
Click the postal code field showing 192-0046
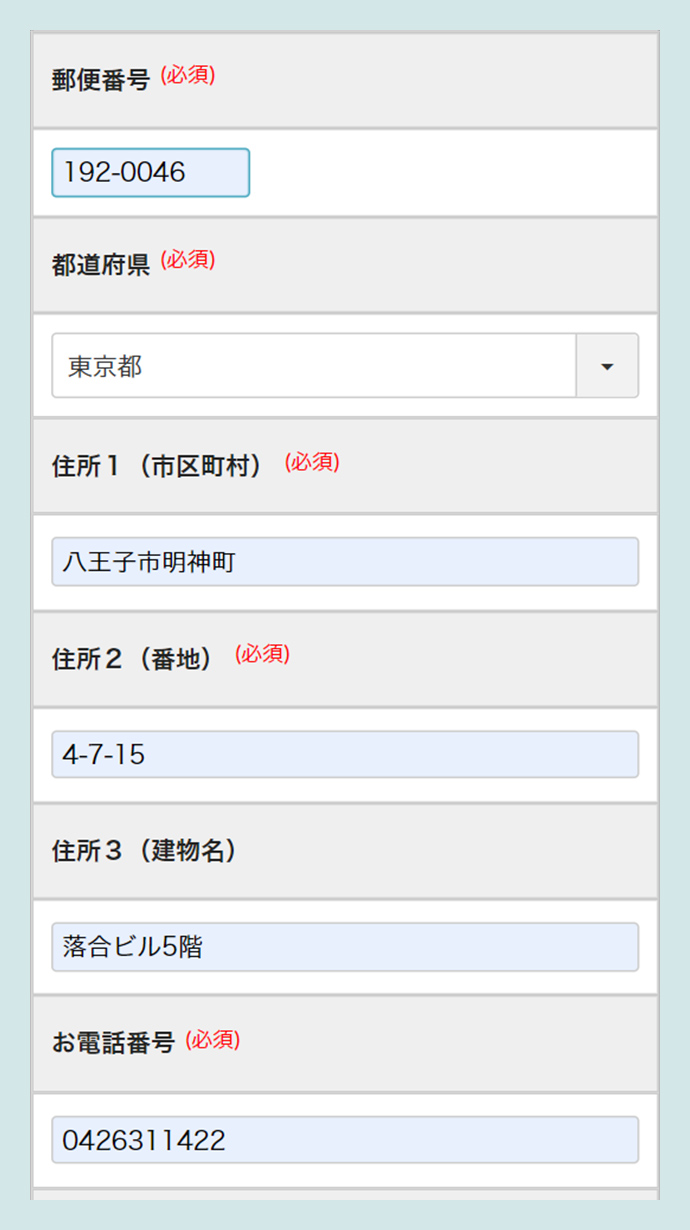point(150,173)
